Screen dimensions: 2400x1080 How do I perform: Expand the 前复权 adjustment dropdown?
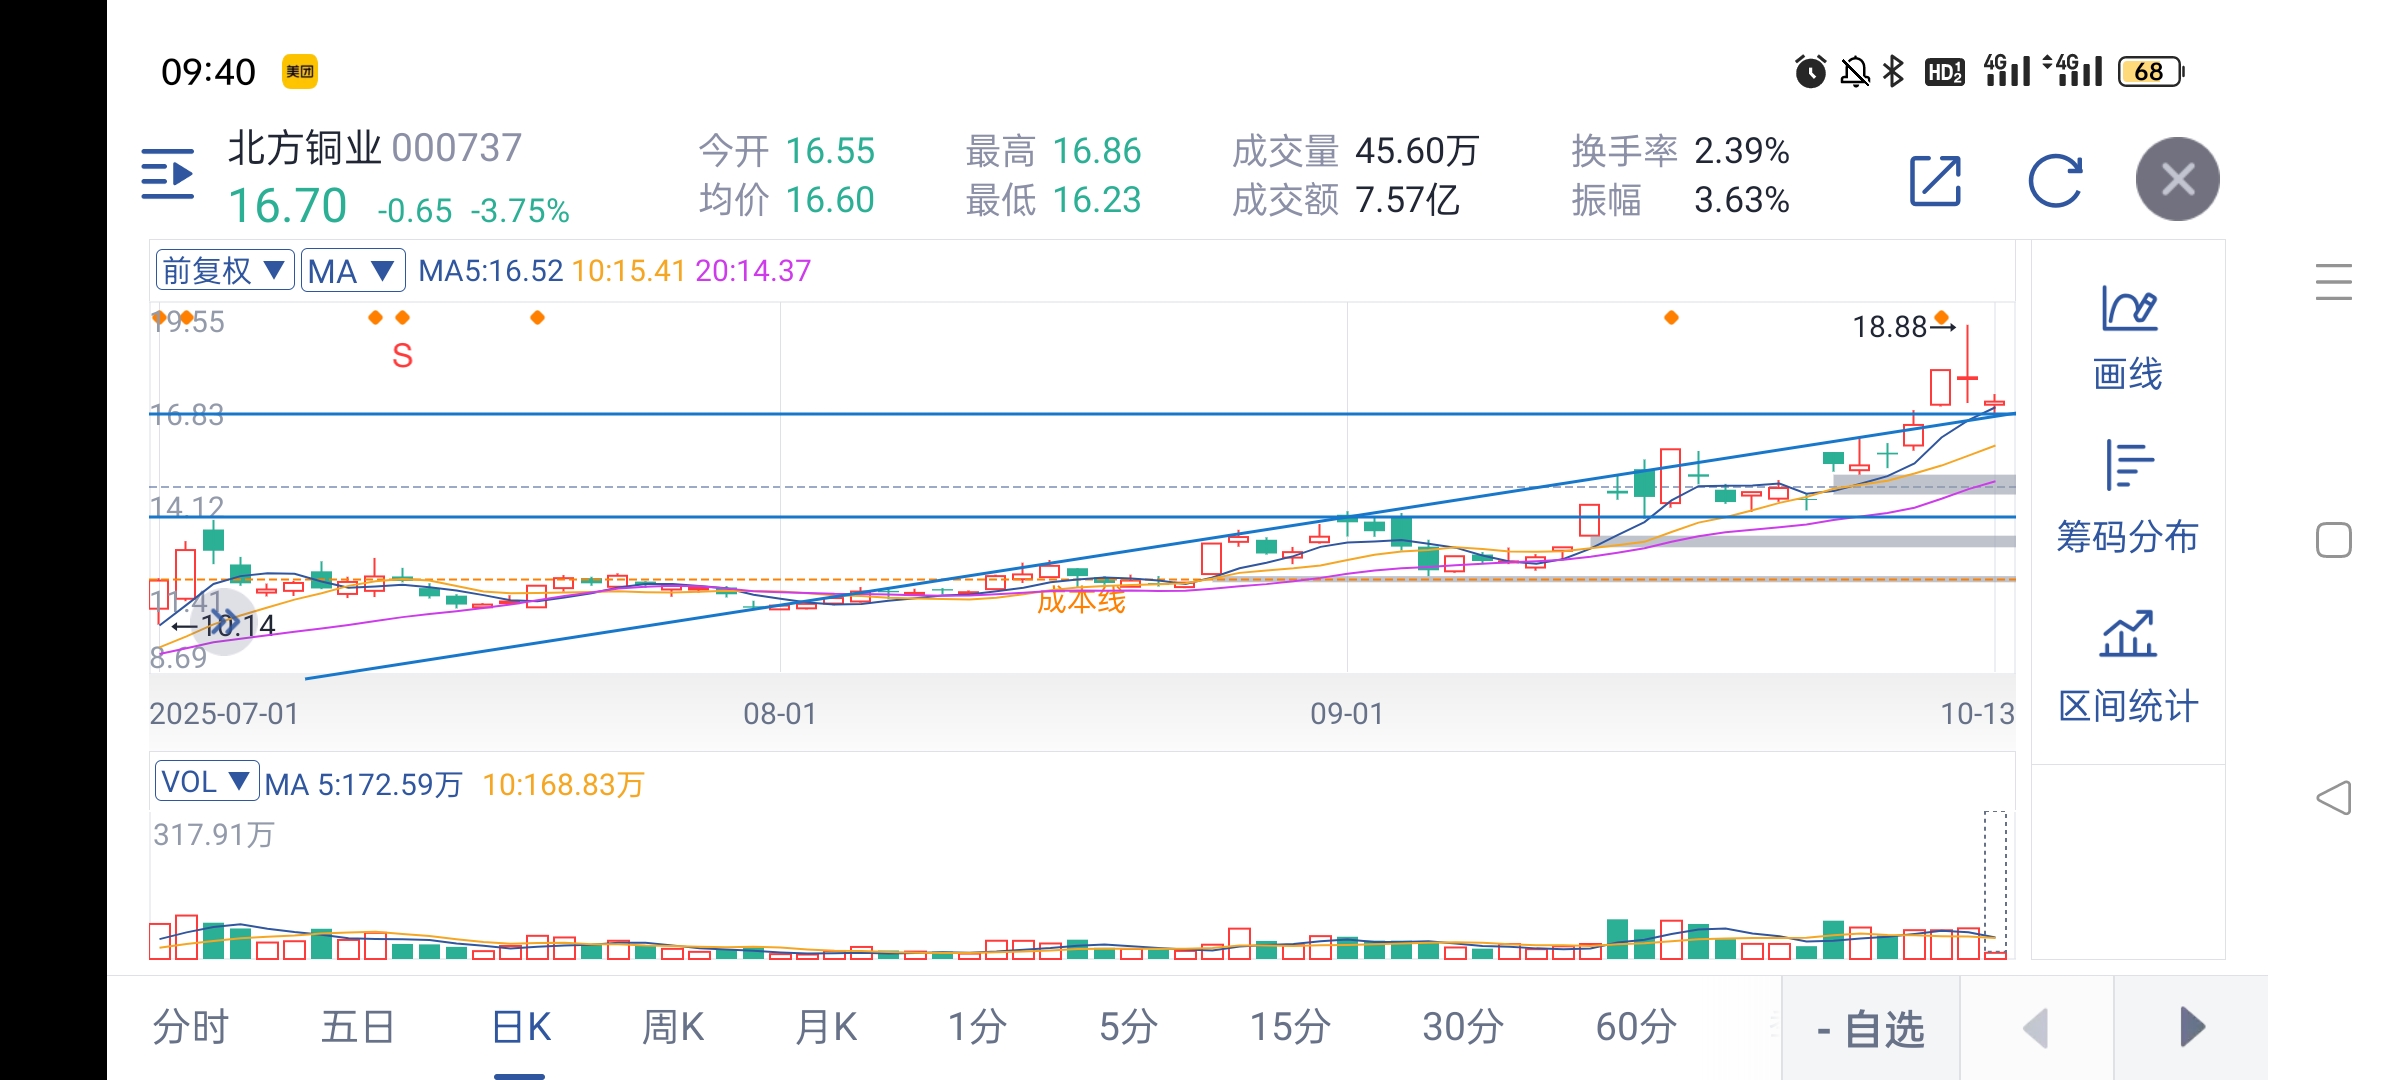pos(225,270)
